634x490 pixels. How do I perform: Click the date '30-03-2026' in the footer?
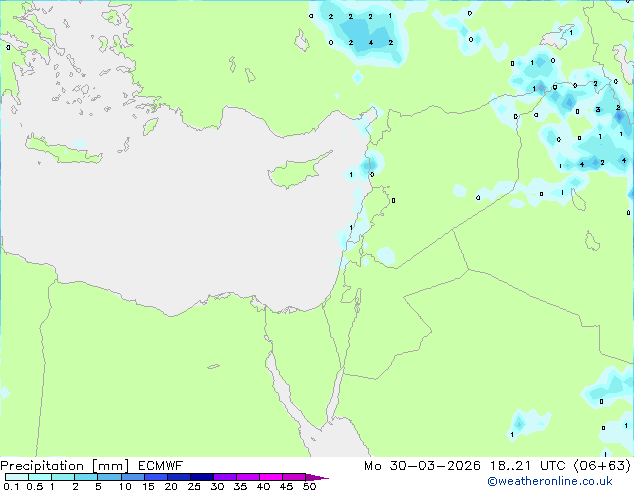click(435, 466)
